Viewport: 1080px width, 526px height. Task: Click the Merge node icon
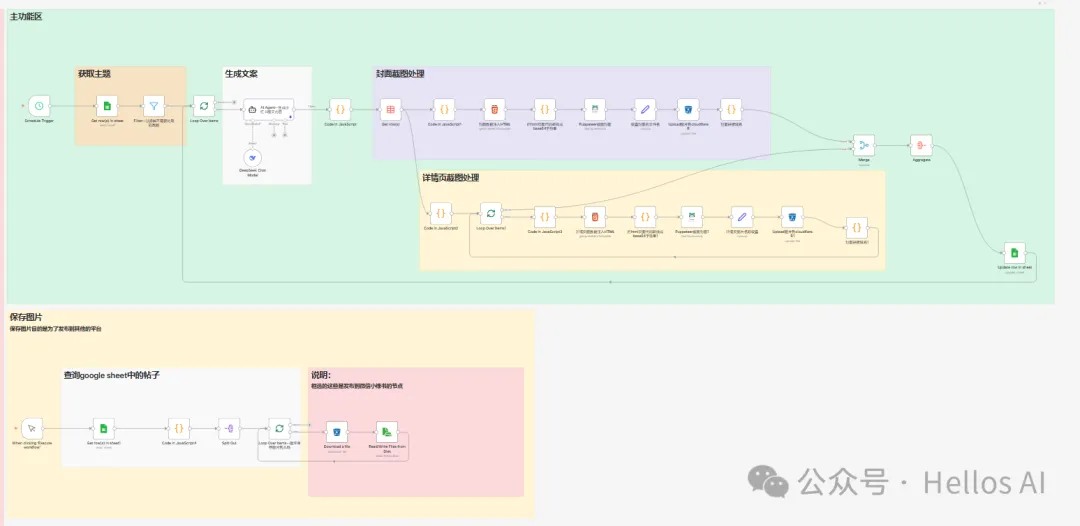tap(863, 145)
